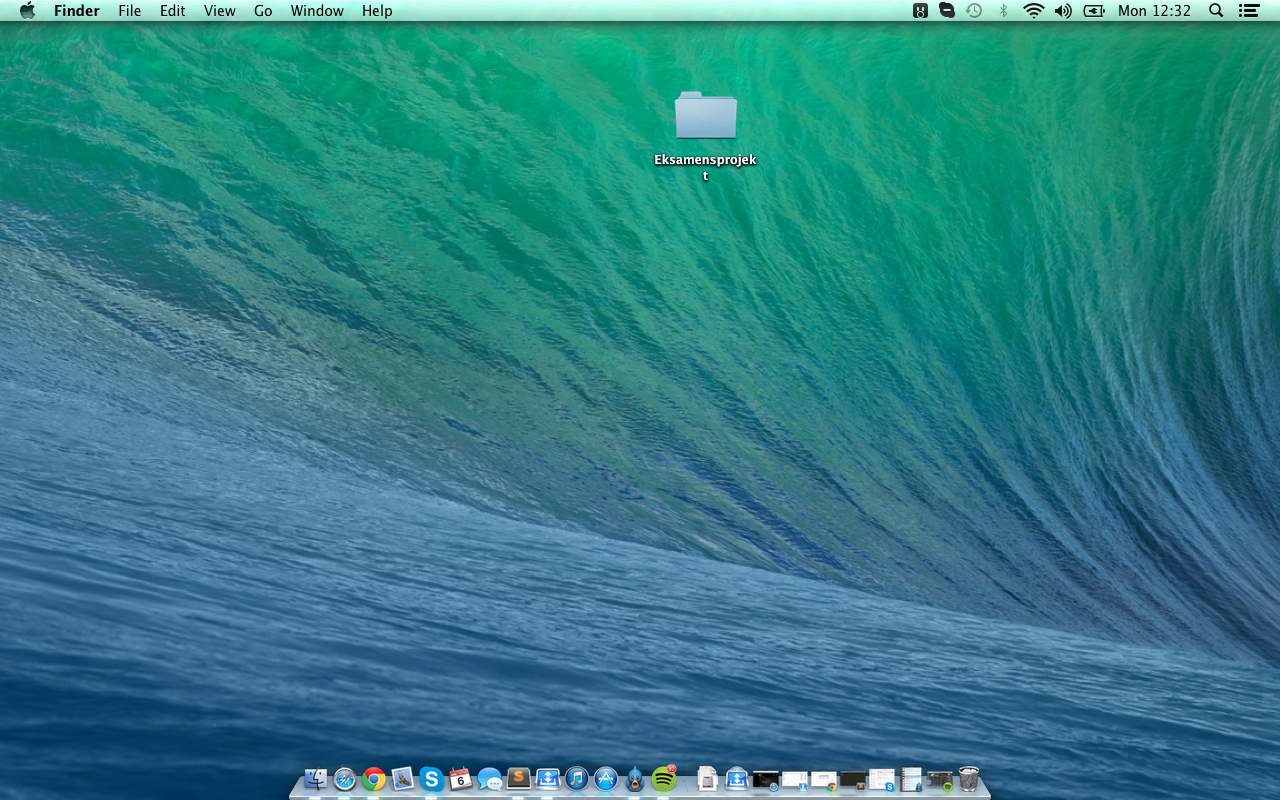Open the Finder menu
1280x800 pixels.
tap(77, 11)
